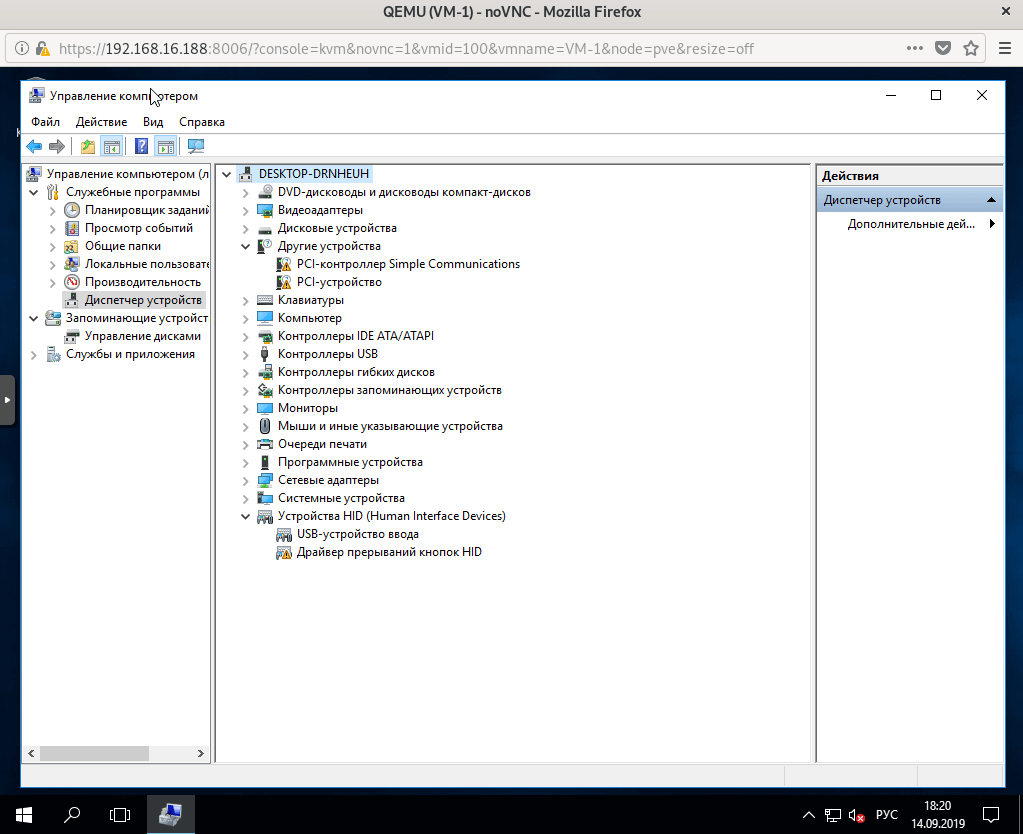Toggle the console tree pane toolbar button

(x=112, y=147)
